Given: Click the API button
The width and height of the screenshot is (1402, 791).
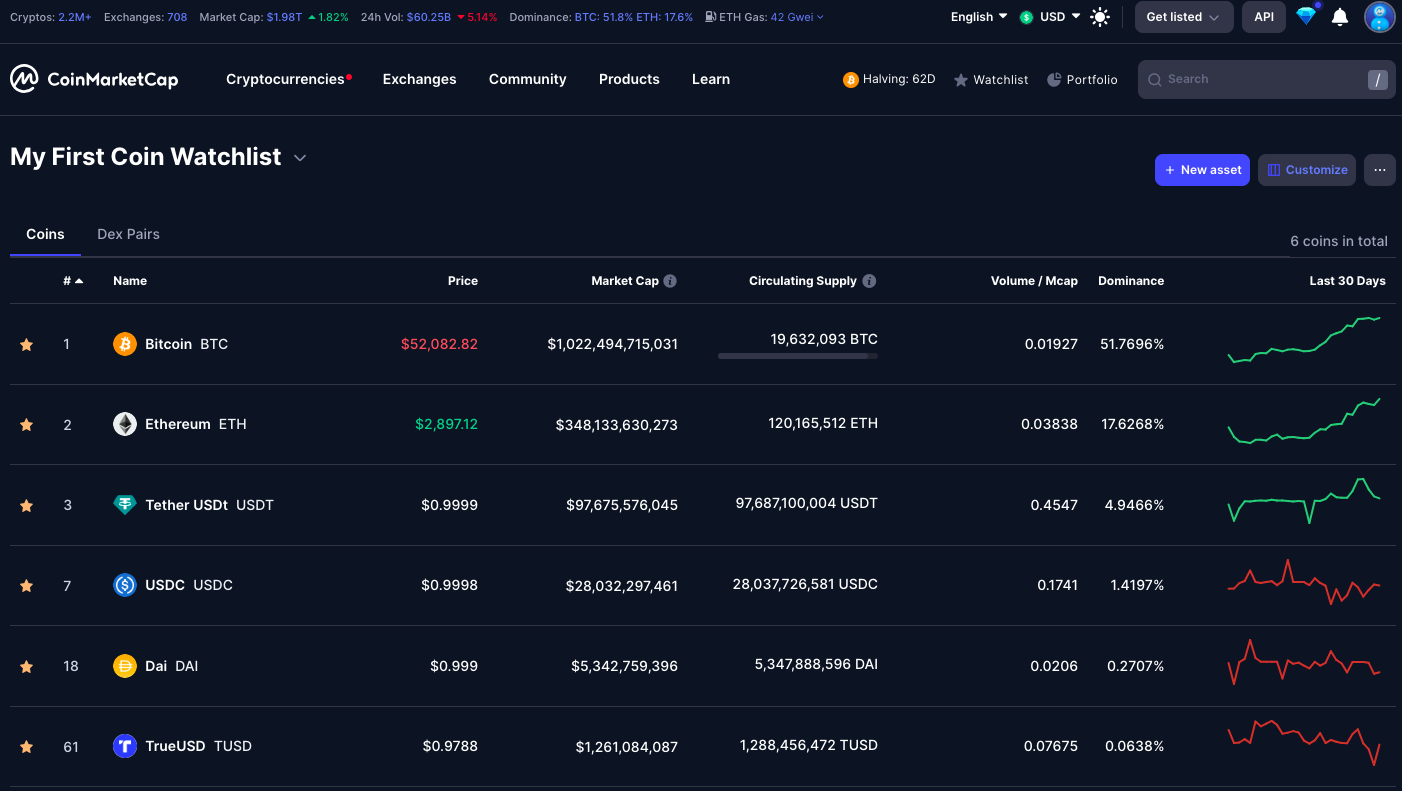Looking at the screenshot, I should 1264,17.
